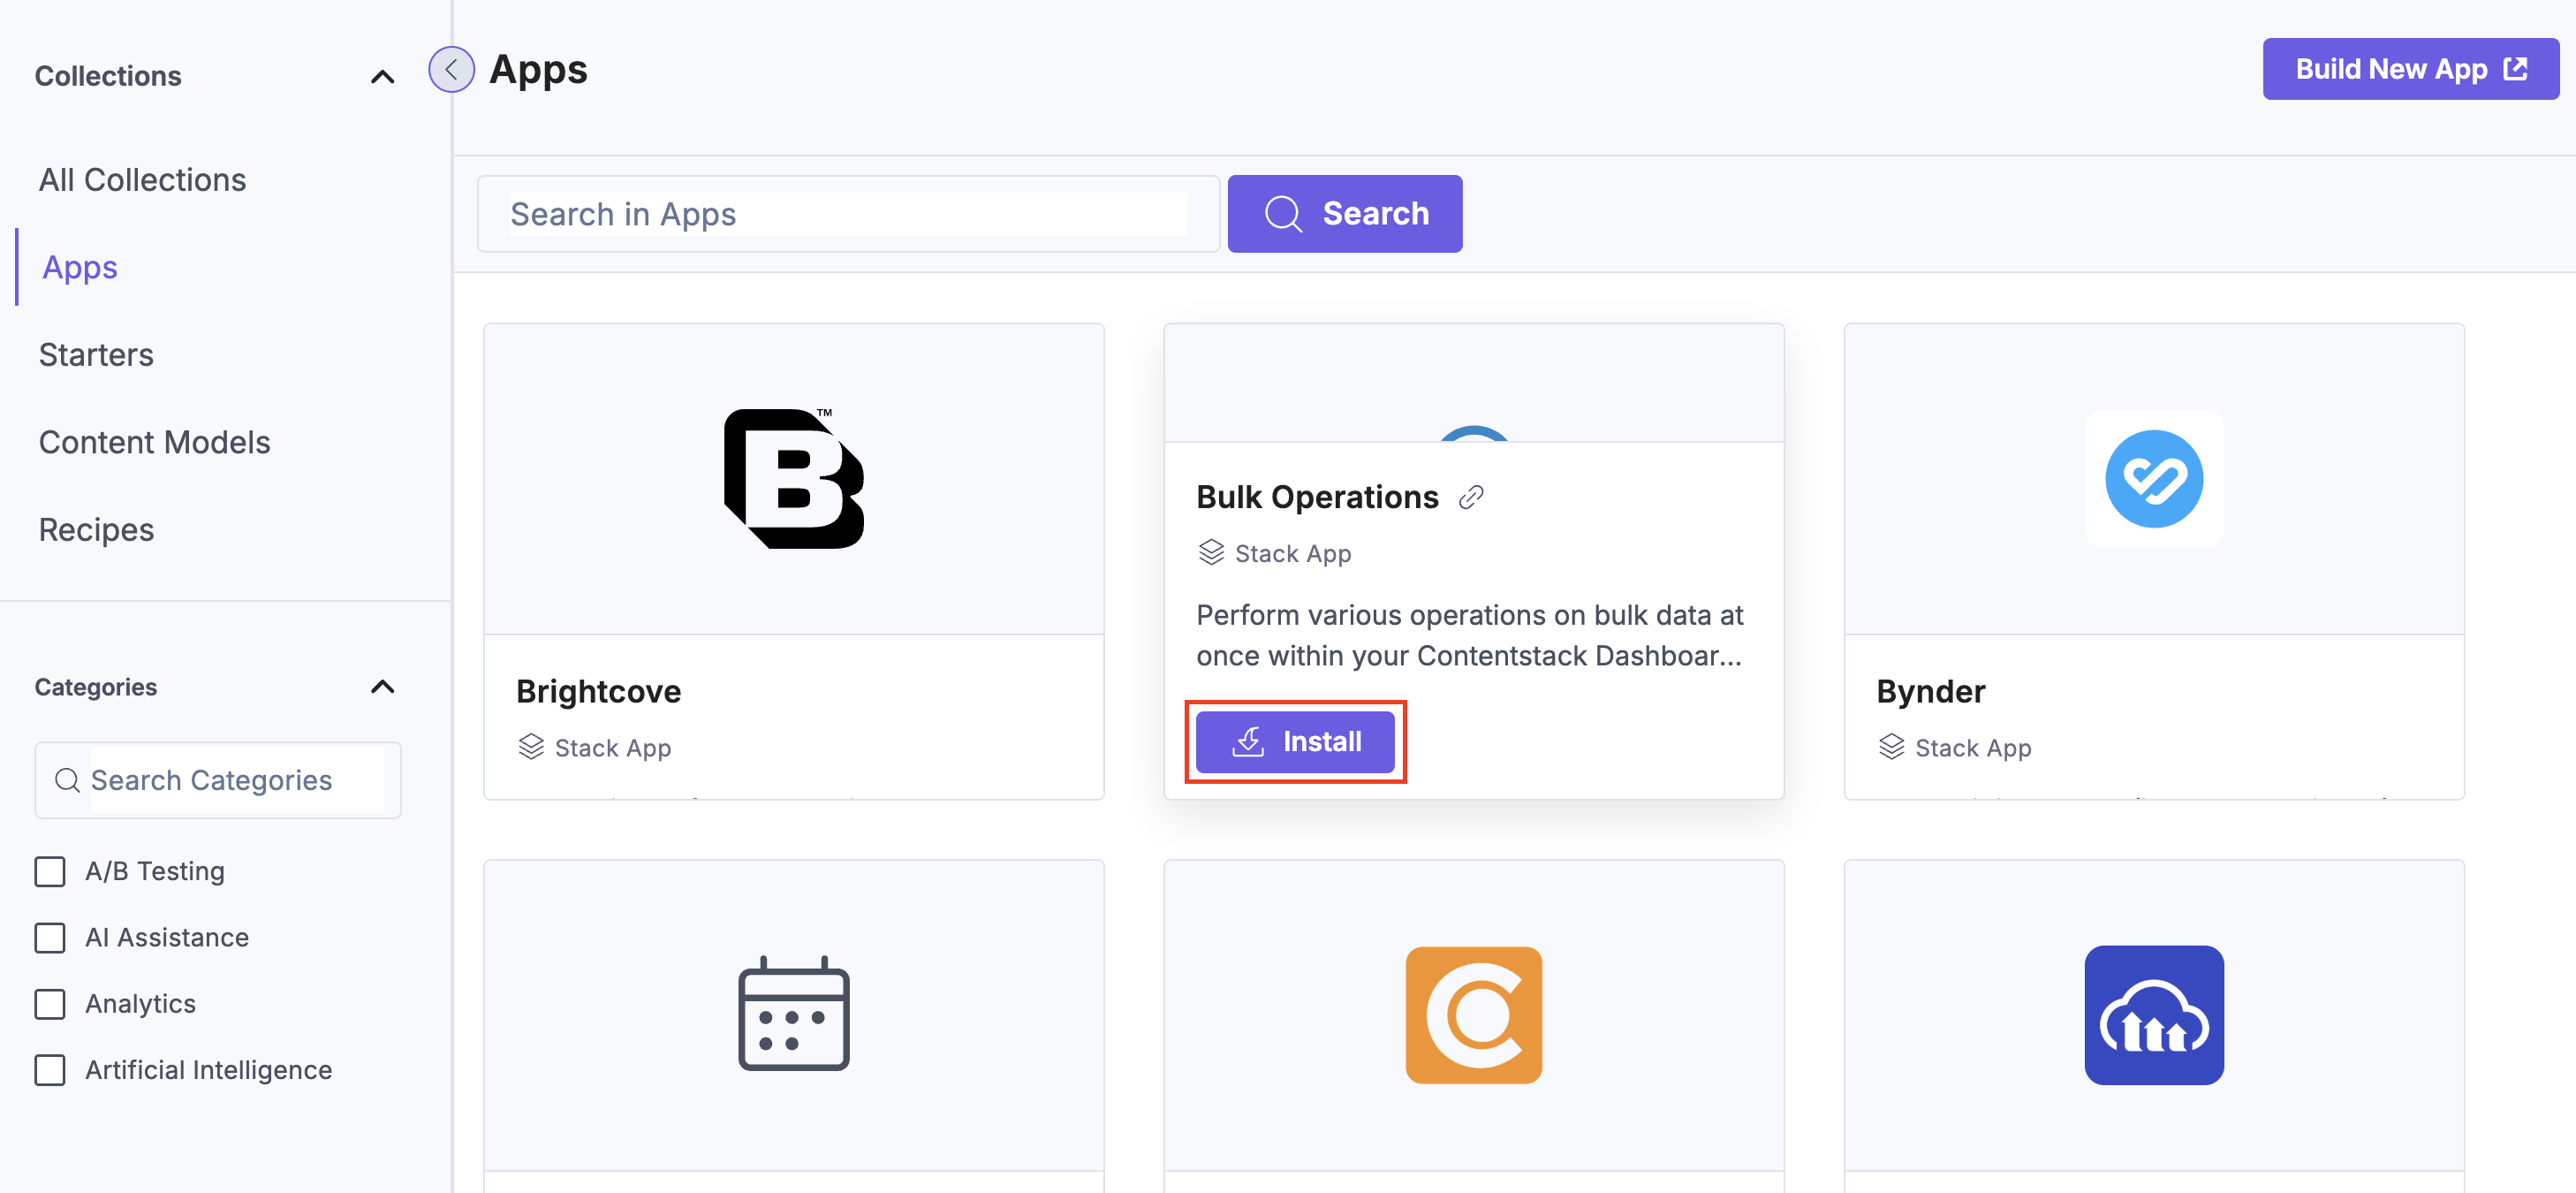Install the Bulk Operations app
Screen dimensions: 2576x1193
(1295, 742)
